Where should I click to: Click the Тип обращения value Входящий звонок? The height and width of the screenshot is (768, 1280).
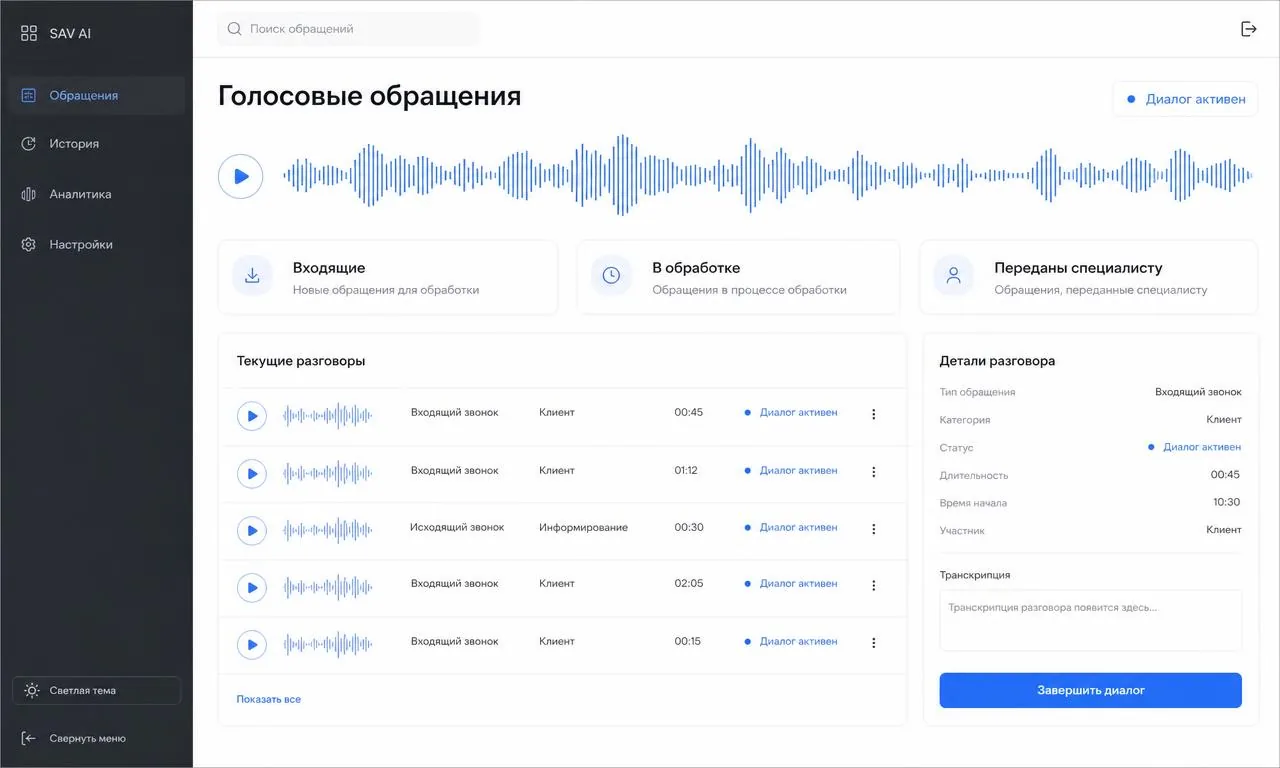pyautogui.click(x=1198, y=392)
